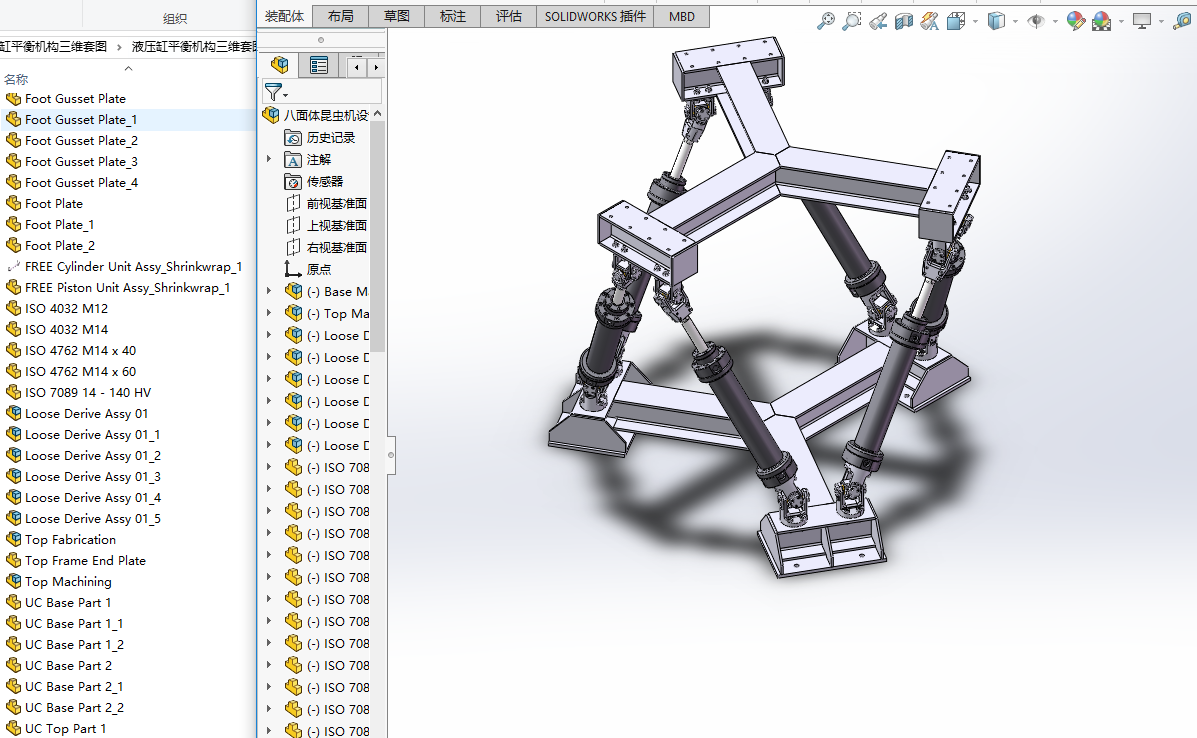Open the SOLIDWORKS 插件 tab
Screen dimensions: 1197x738
tap(595, 16)
